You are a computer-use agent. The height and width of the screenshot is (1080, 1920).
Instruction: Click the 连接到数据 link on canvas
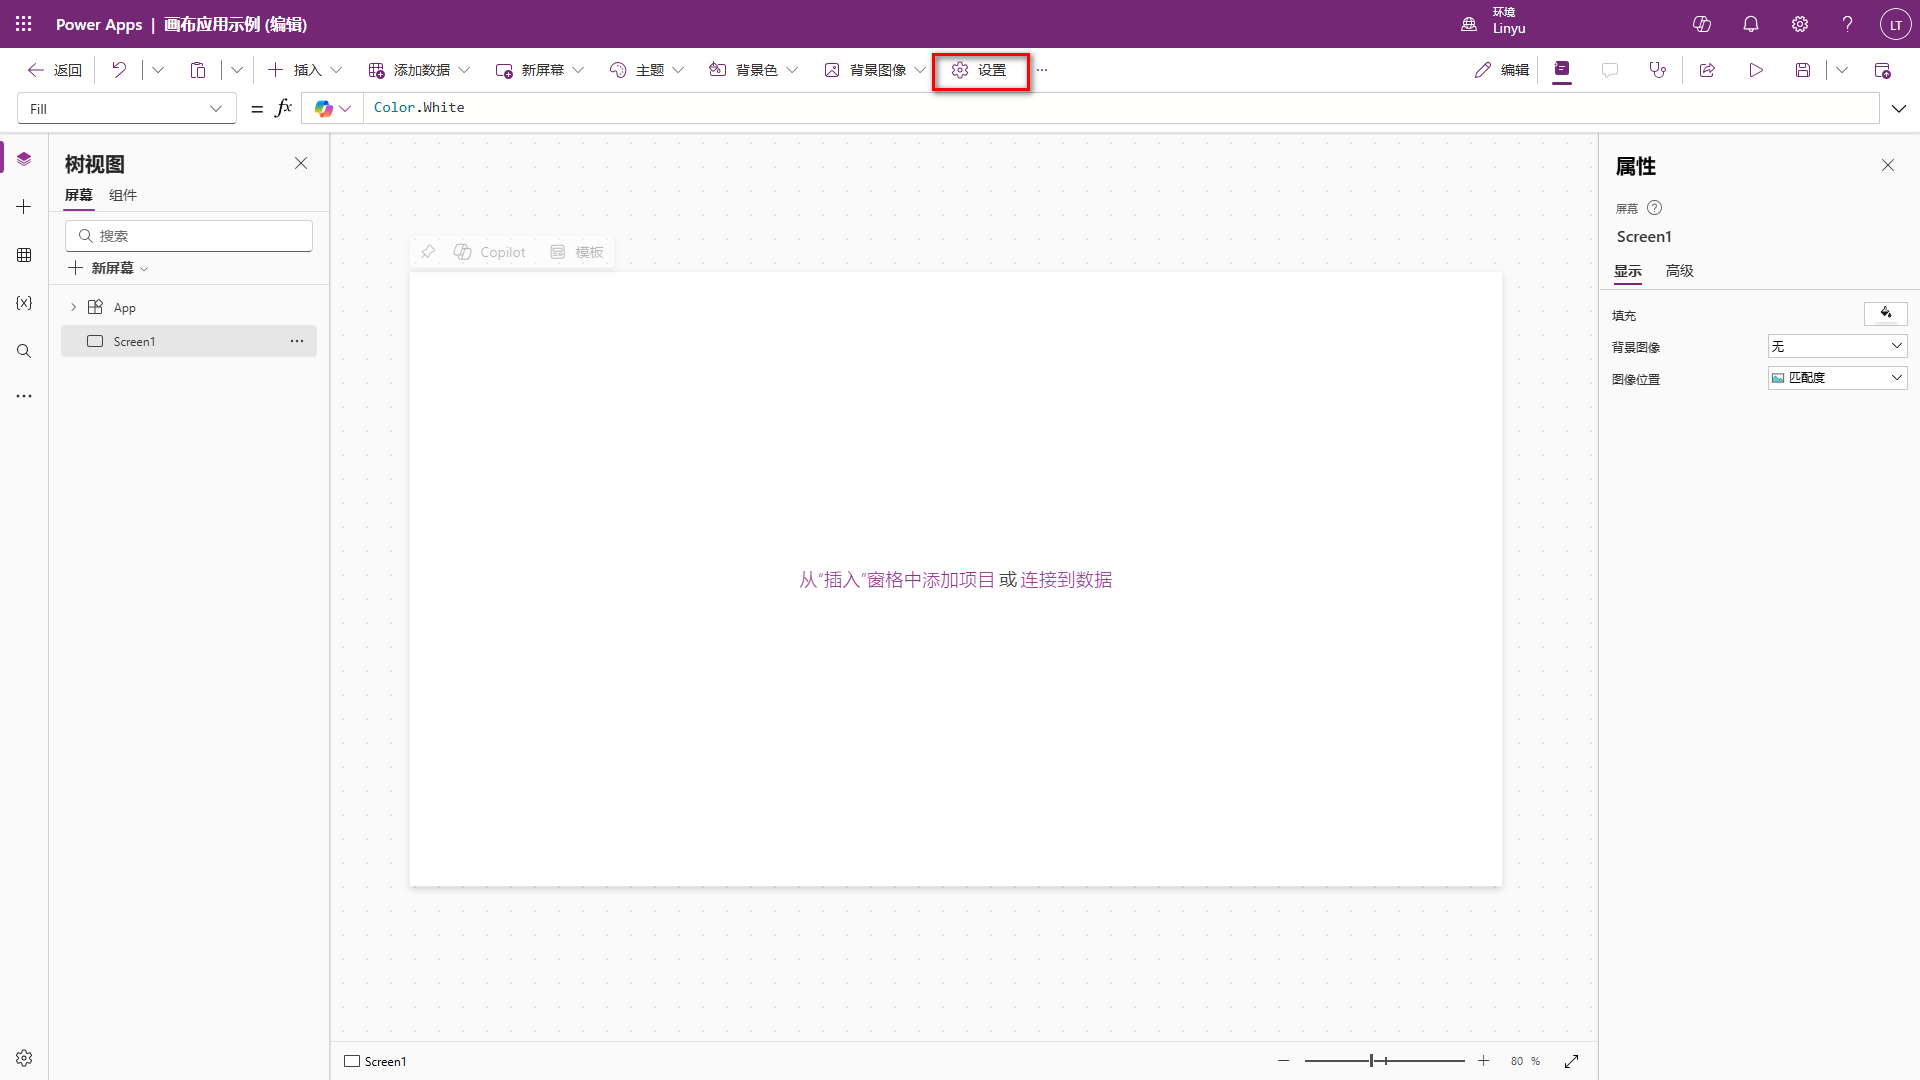pyautogui.click(x=1066, y=580)
